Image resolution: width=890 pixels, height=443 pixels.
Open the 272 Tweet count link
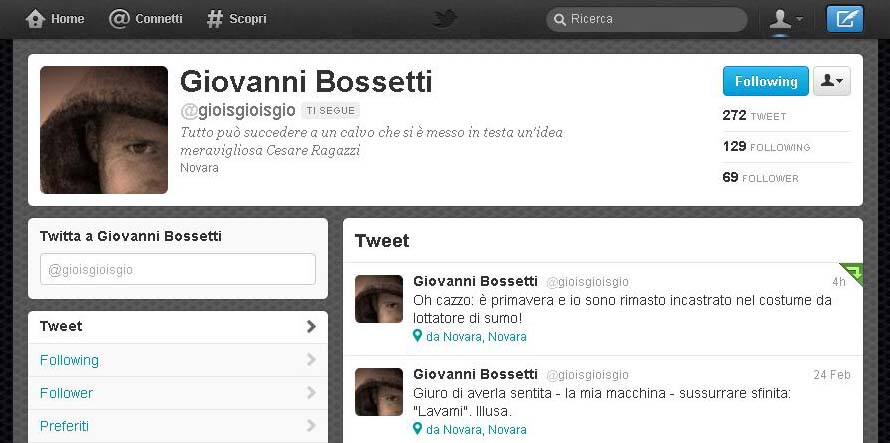[x=754, y=116]
